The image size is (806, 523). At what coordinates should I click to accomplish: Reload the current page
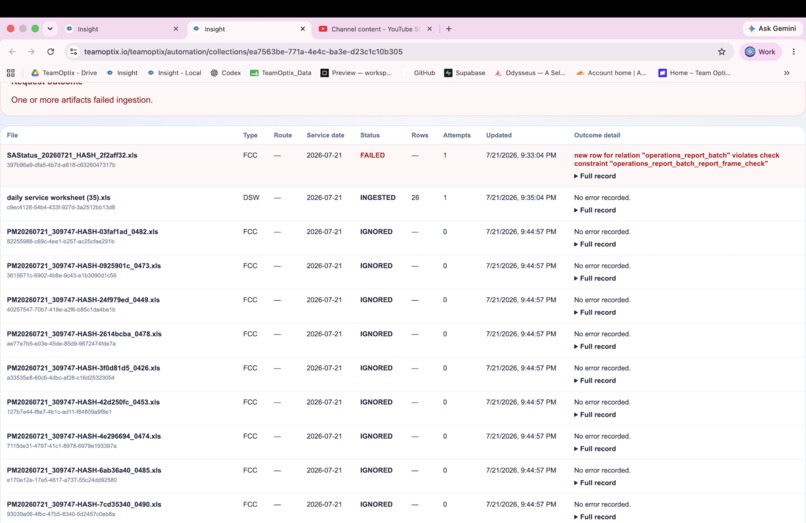click(x=50, y=51)
